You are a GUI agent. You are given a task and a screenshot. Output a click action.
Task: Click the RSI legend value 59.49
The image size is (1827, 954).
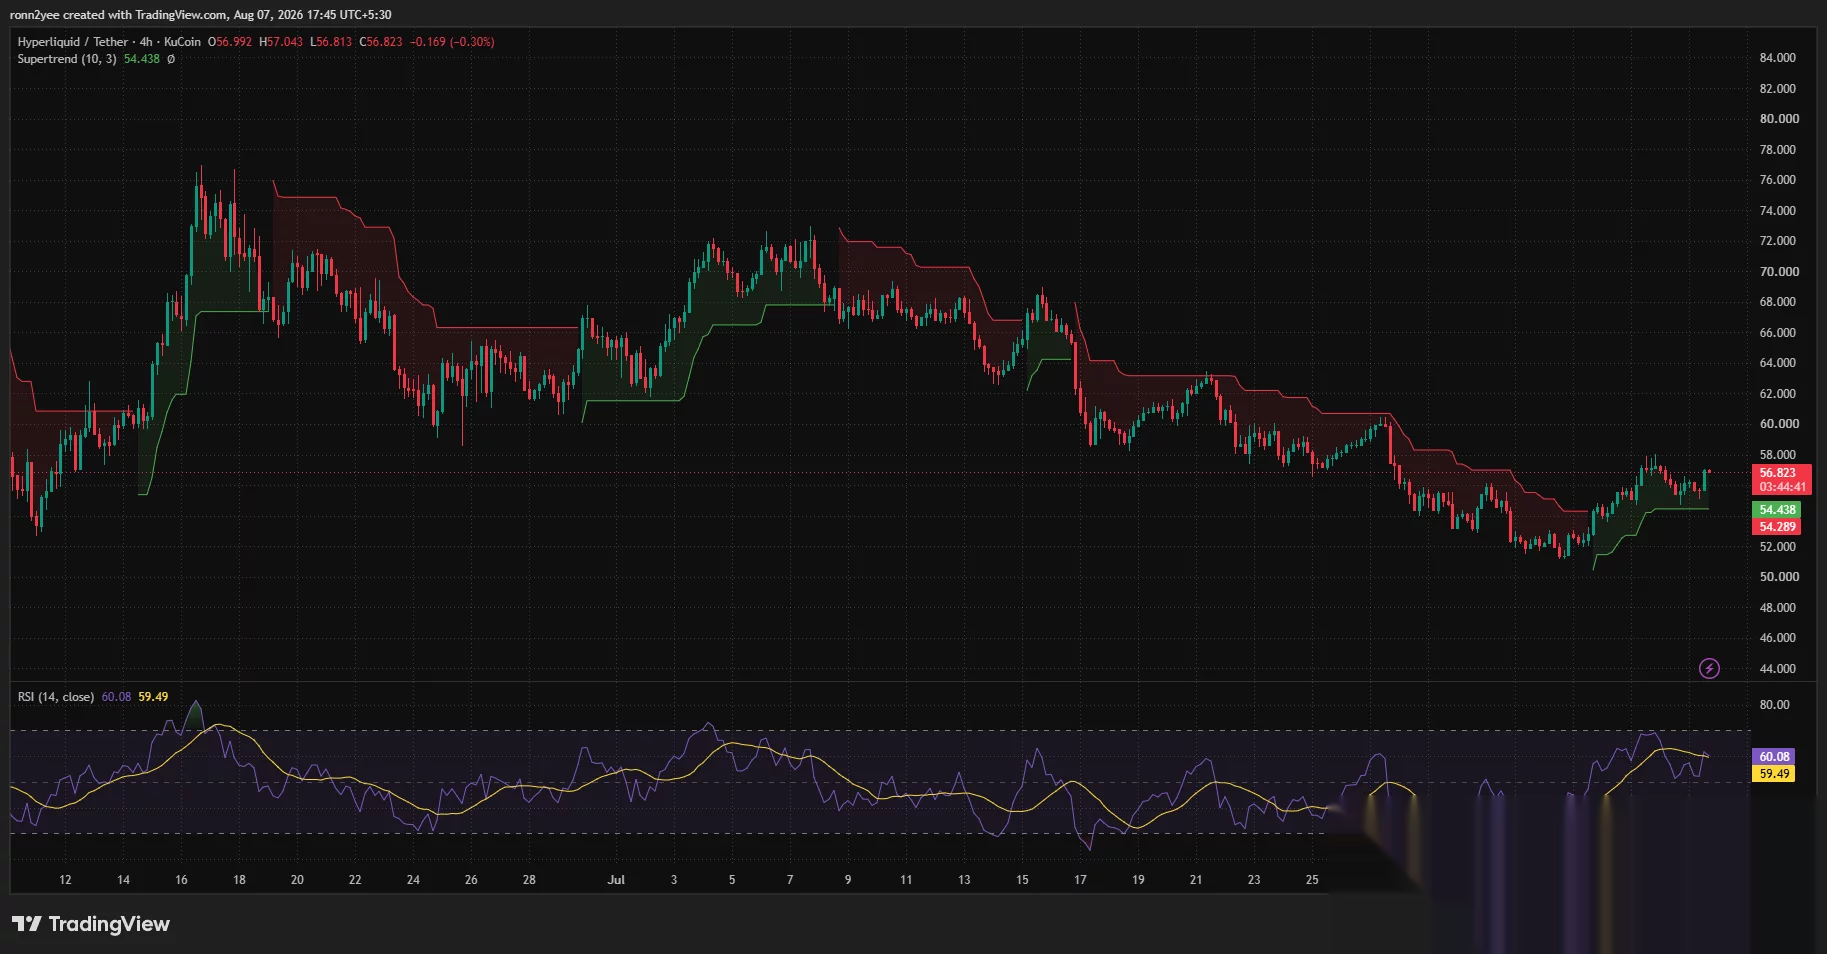(x=153, y=697)
